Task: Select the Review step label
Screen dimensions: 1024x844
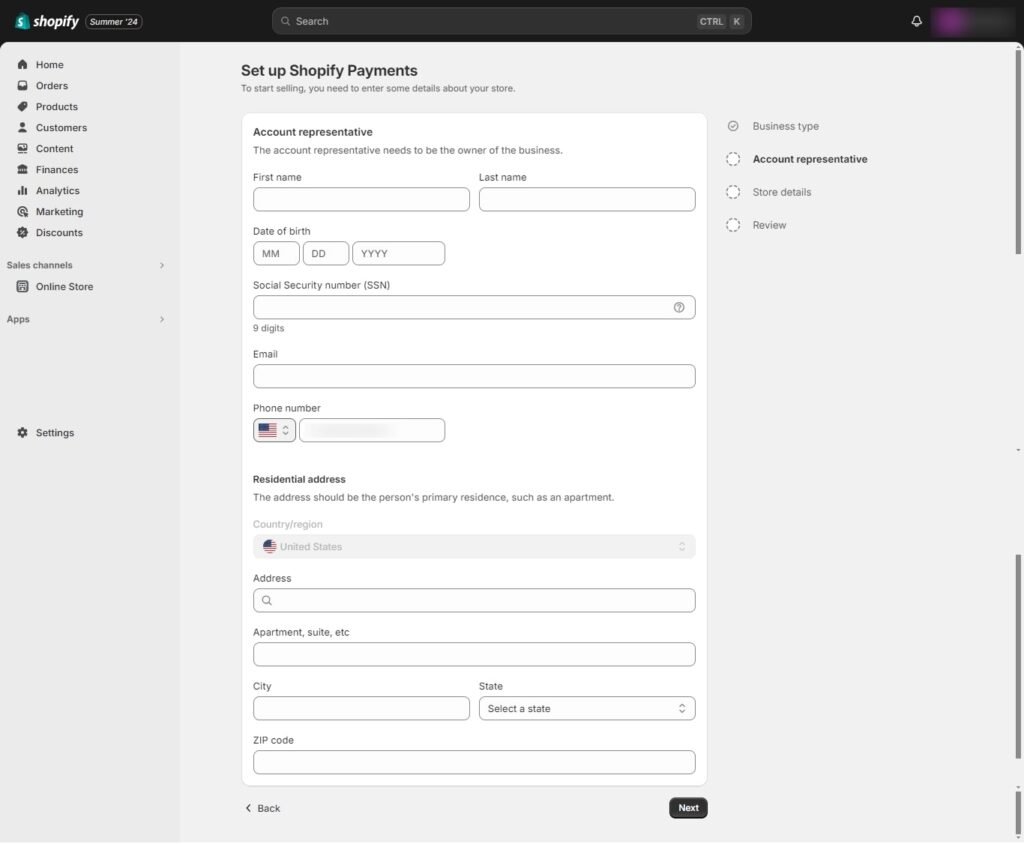Action: [x=769, y=225]
